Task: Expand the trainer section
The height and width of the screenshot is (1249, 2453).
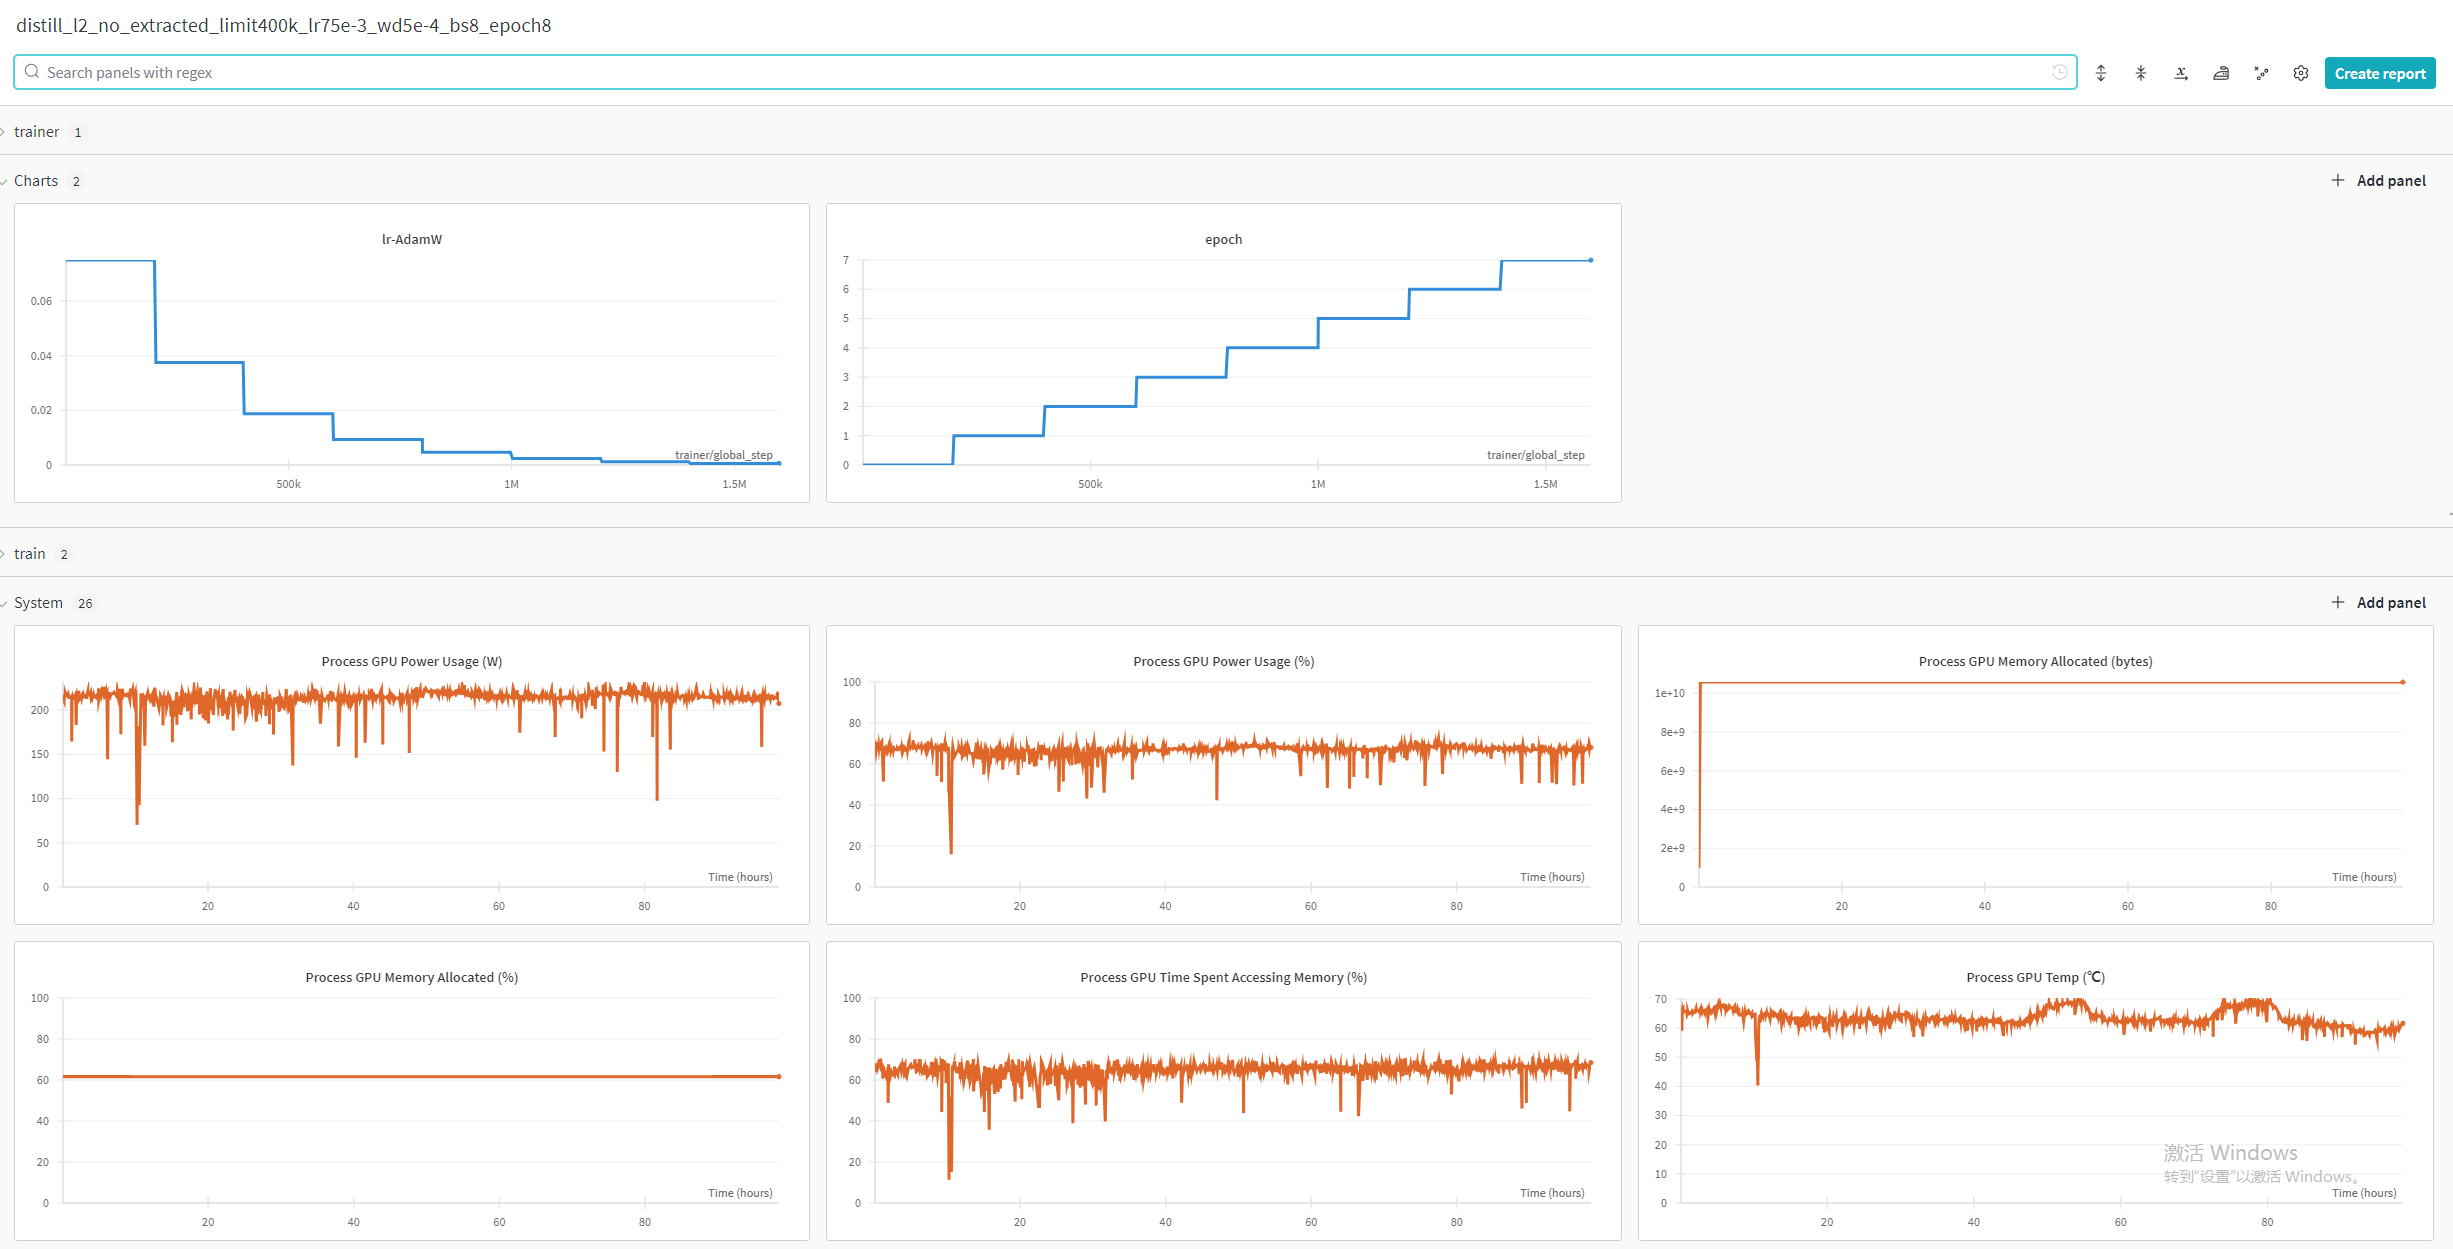Action: pyautogui.click(x=37, y=132)
